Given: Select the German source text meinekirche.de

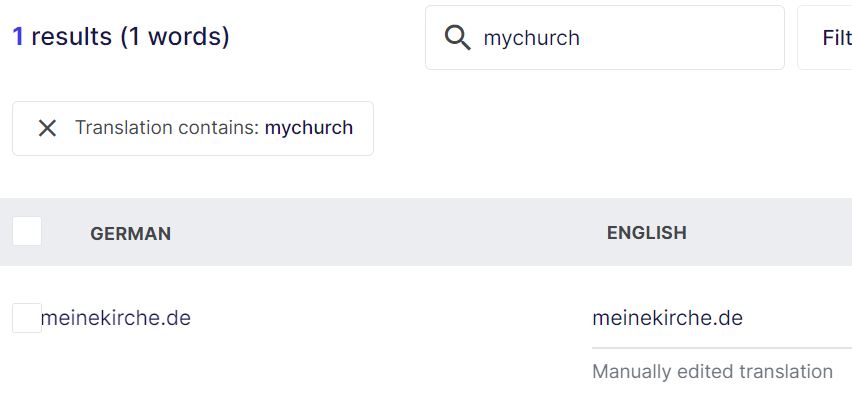Looking at the screenshot, I should point(116,318).
